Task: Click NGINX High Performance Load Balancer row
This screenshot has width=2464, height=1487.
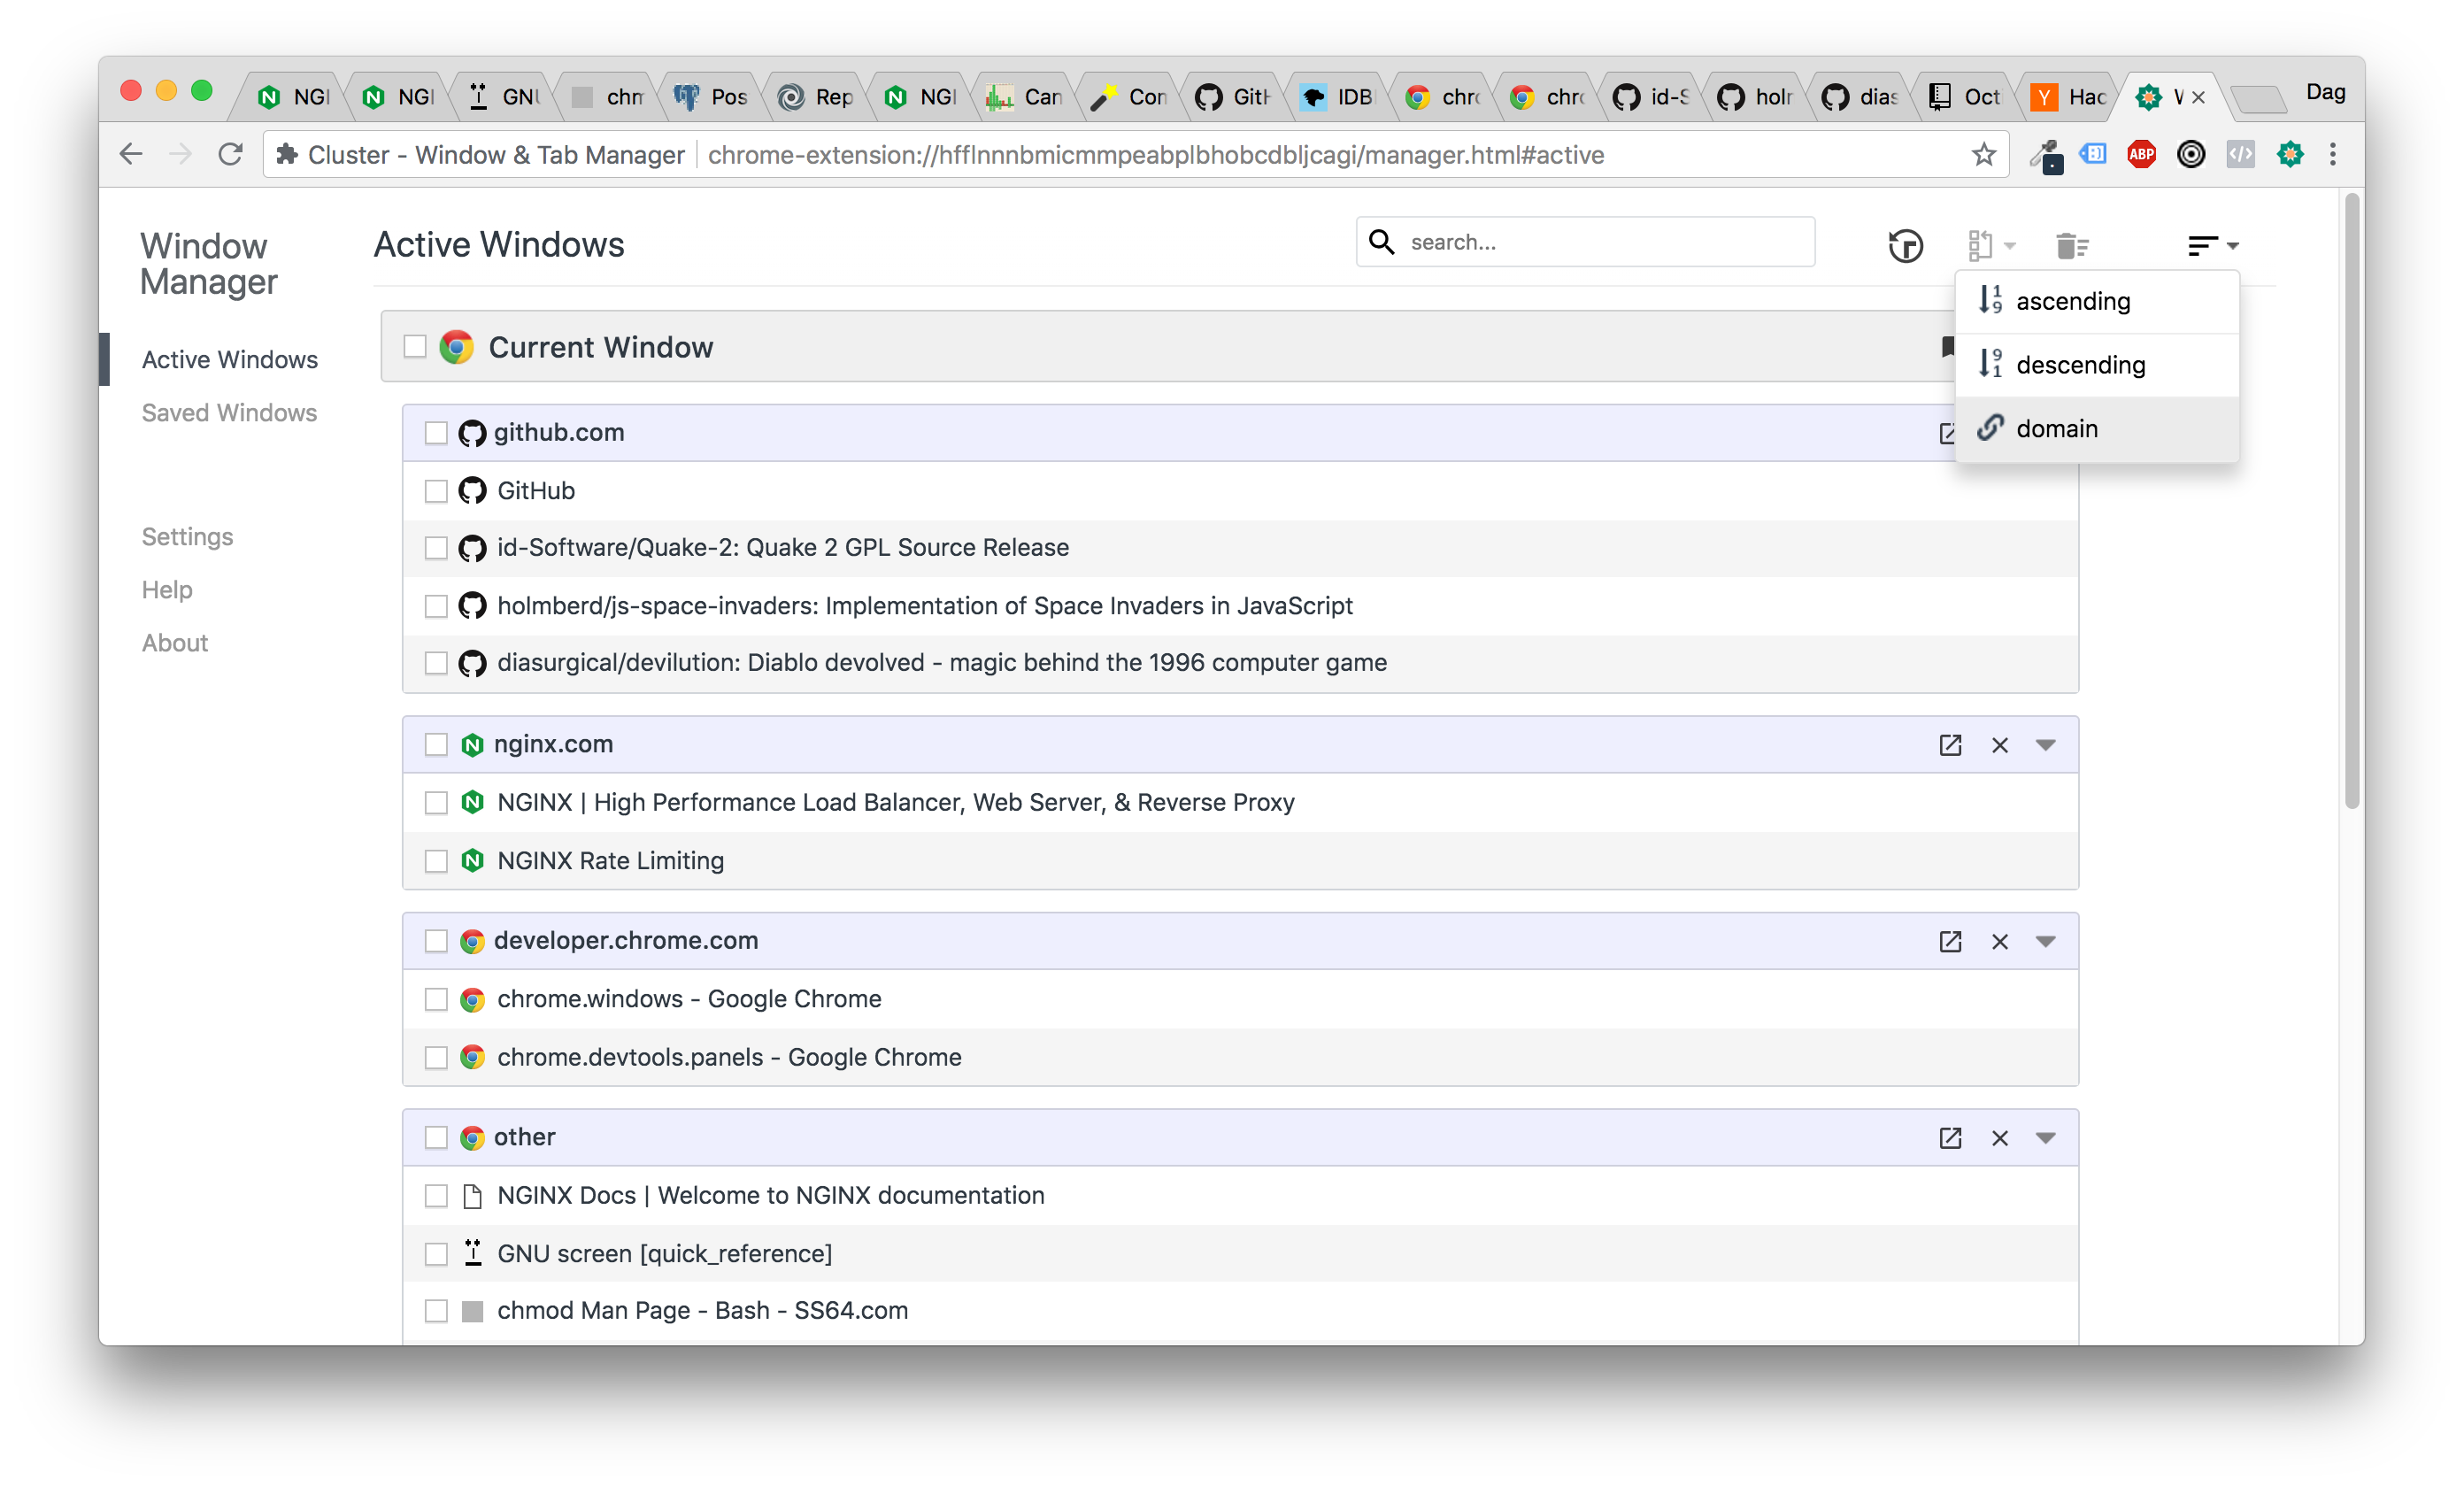Action: (1240, 802)
